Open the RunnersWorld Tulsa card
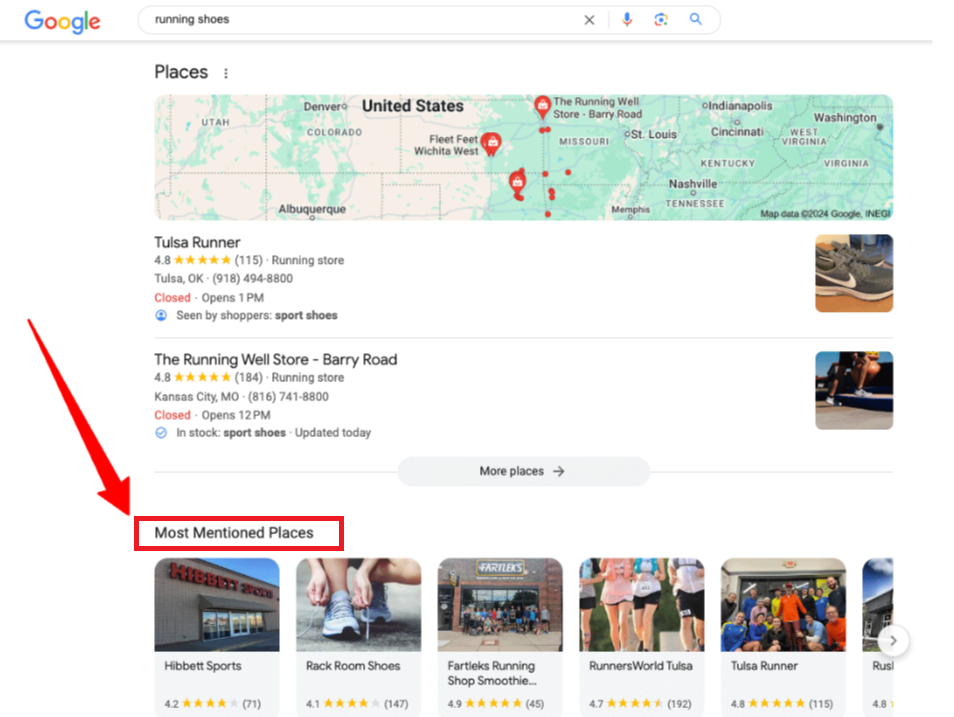Image resolution: width=954 pixels, height=717 pixels. click(x=642, y=637)
